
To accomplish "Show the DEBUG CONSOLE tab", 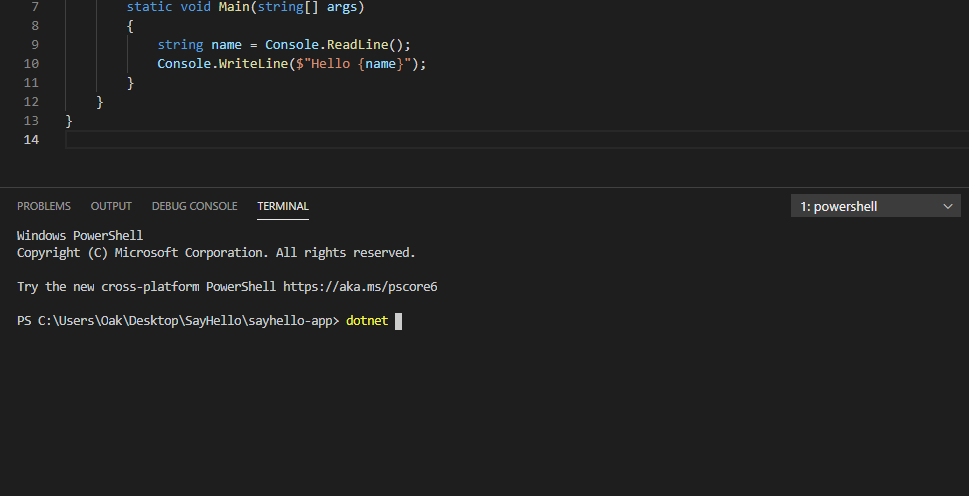I will [194, 206].
